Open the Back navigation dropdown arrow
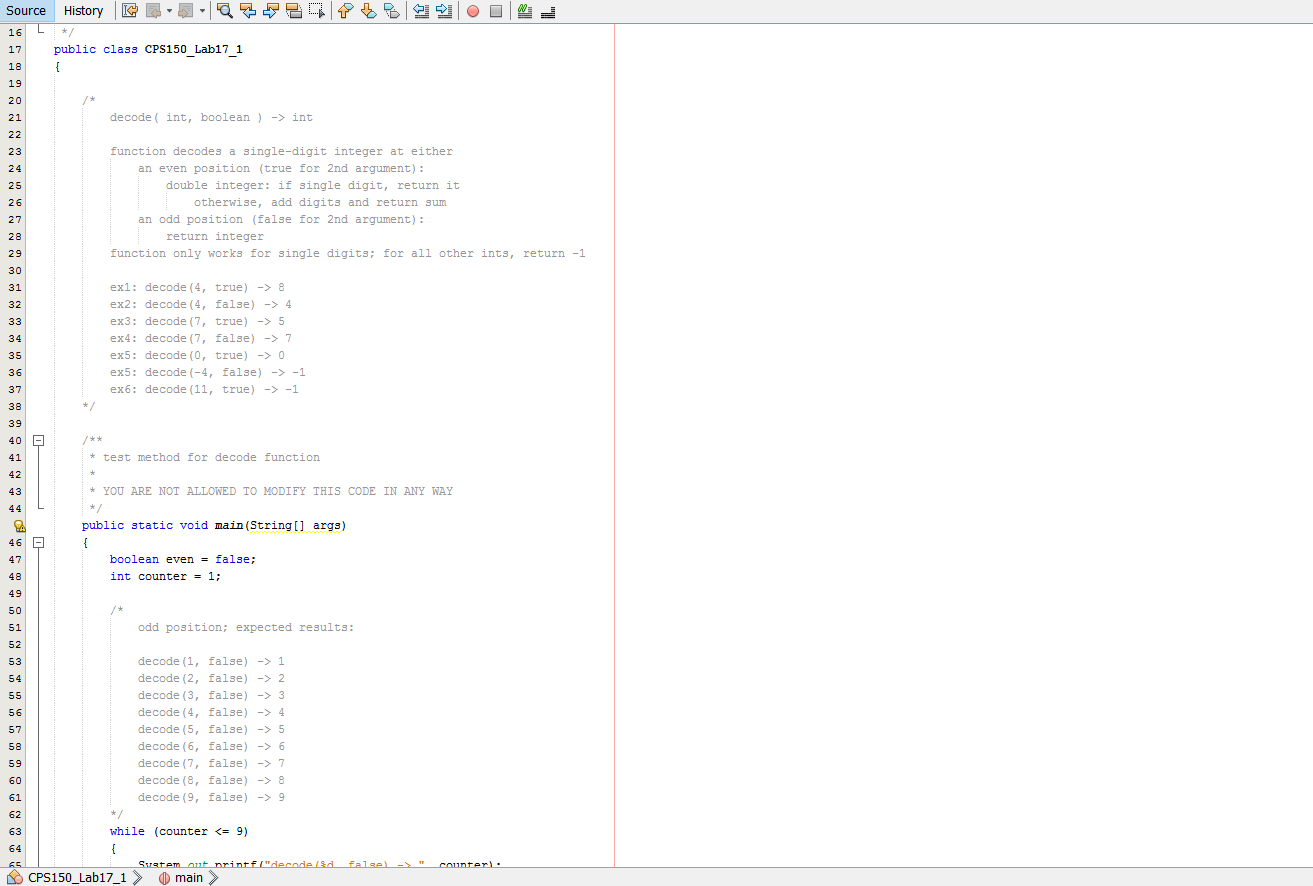The width and height of the screenshot is (1313, 886). point(169,11)
